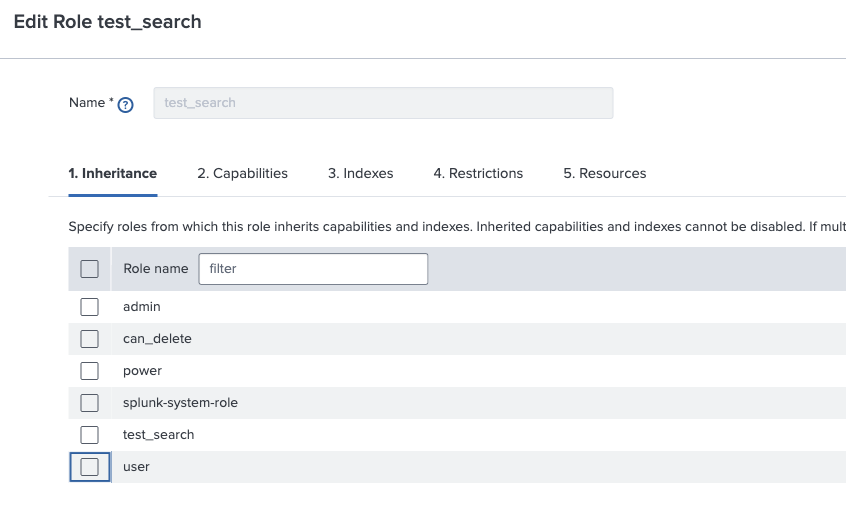Click the Name field containing test_search
This screenshot has width=846, height=529.
(x=383, y=103)
